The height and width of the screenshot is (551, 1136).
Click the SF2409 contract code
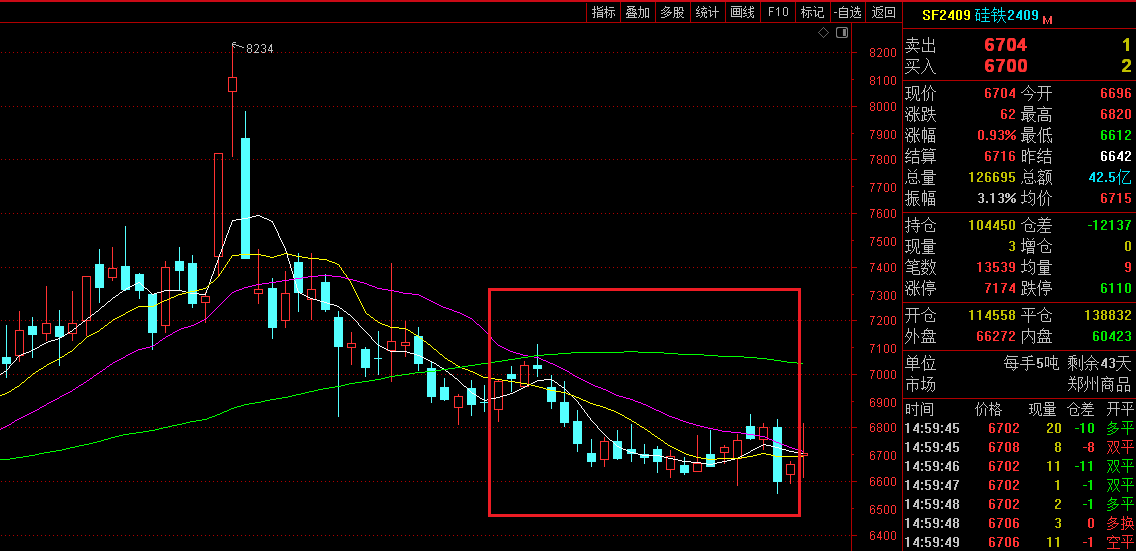click(946, 15)
